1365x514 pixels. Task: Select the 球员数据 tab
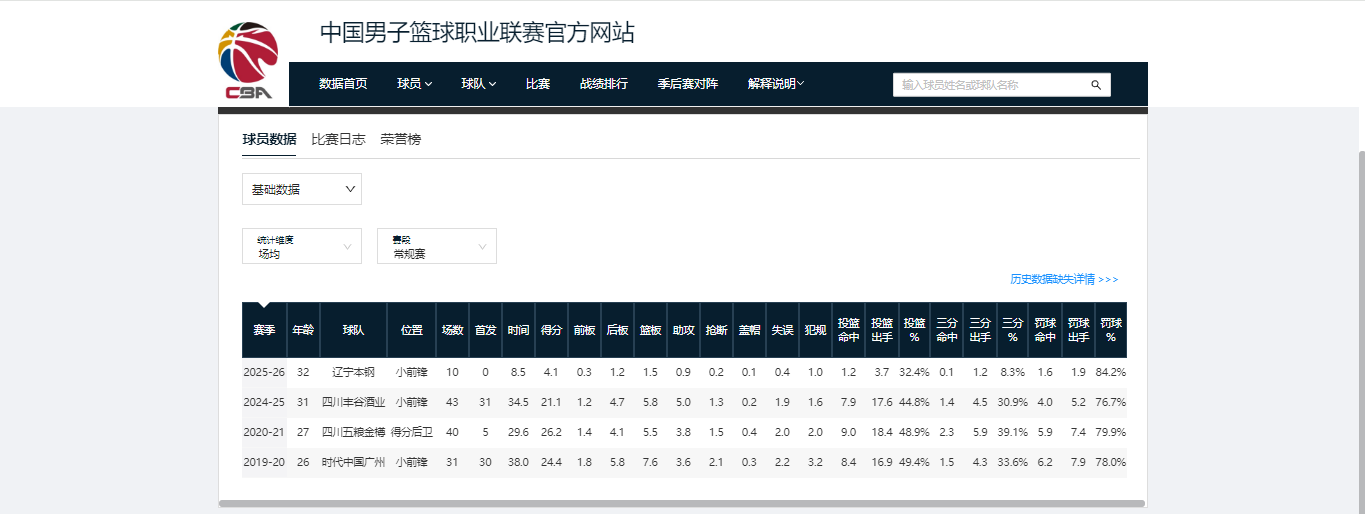pyautogui.click(x=269, y=139)
